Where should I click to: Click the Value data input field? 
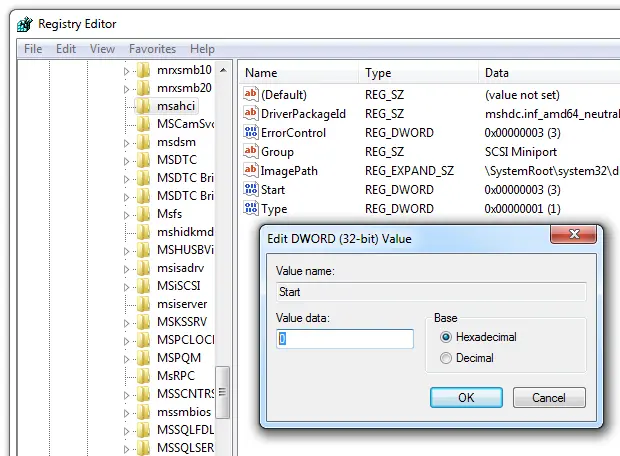[345, 339]
